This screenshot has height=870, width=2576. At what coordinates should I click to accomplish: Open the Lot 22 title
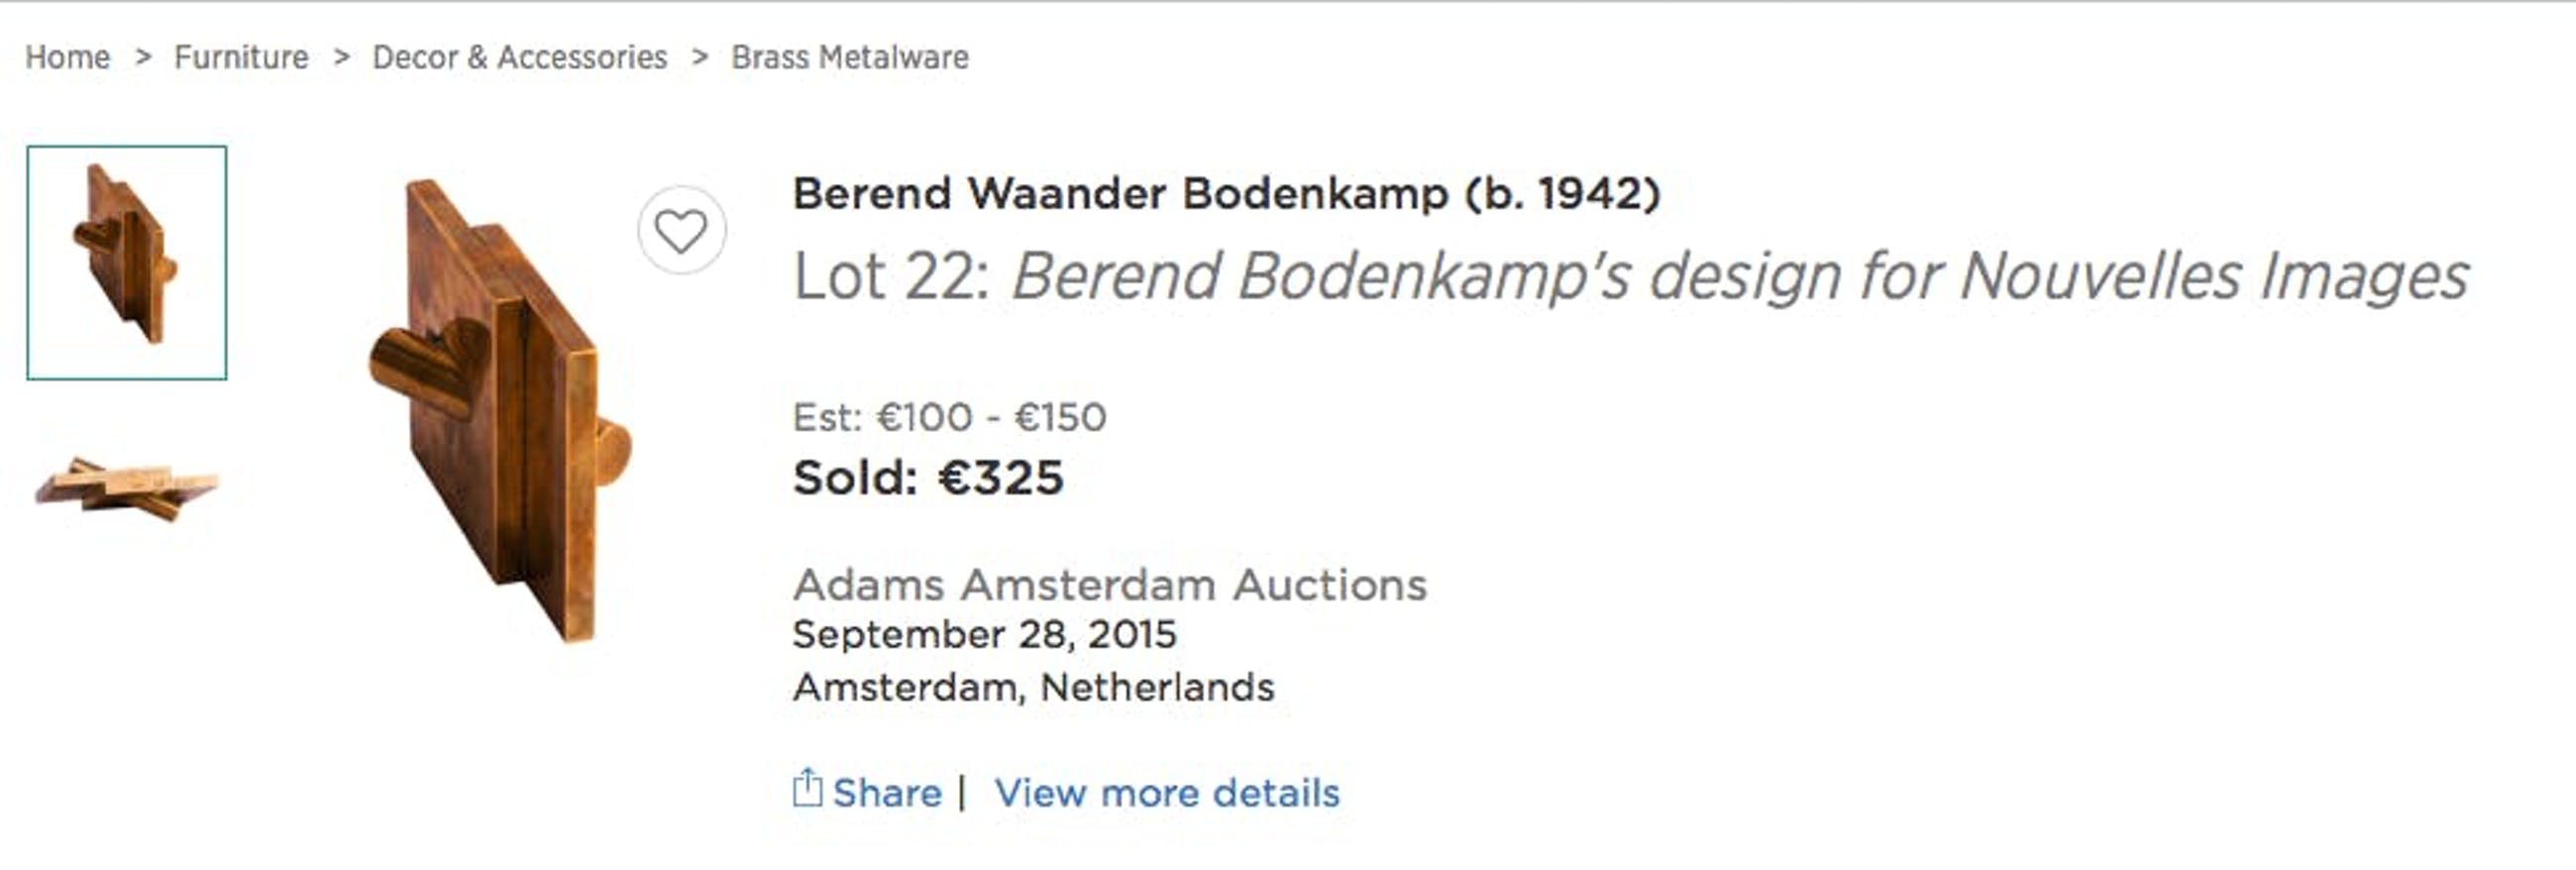point(1630,277)
